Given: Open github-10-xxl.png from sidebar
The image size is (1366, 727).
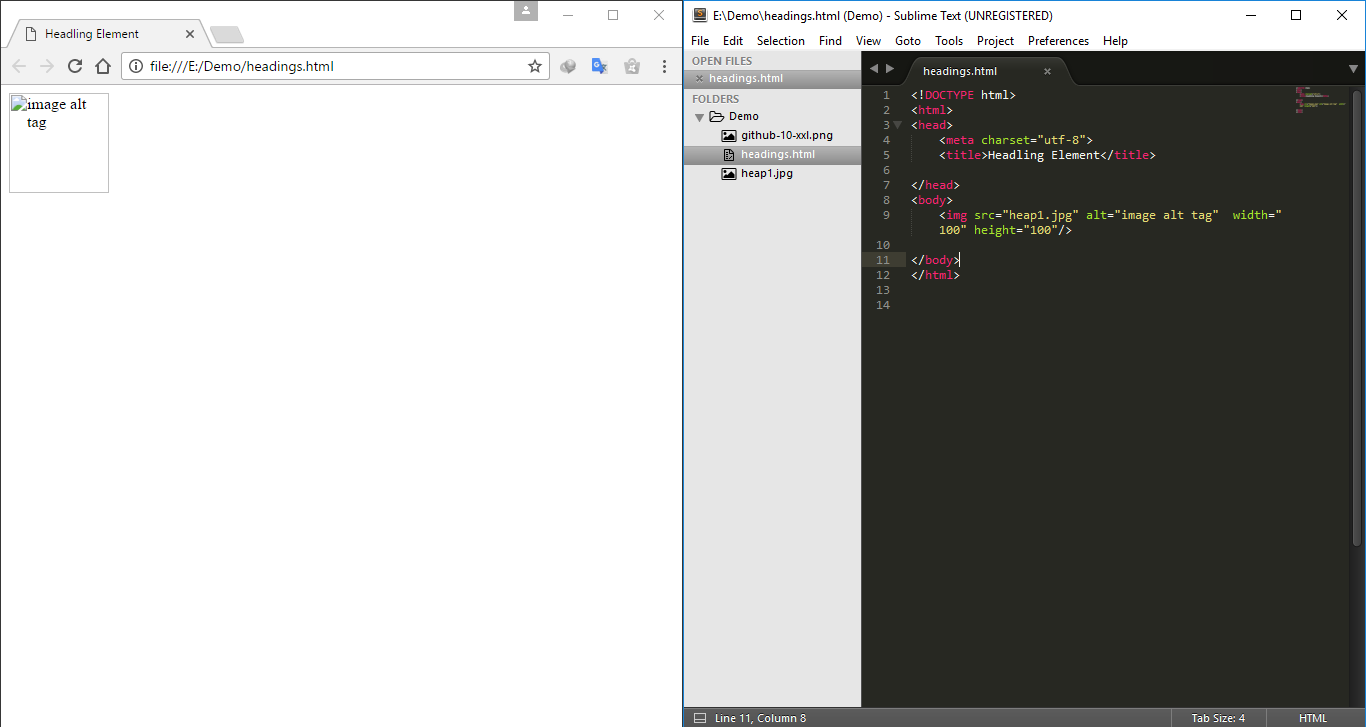Looking at the screenshot, I should tap(786, 135).
